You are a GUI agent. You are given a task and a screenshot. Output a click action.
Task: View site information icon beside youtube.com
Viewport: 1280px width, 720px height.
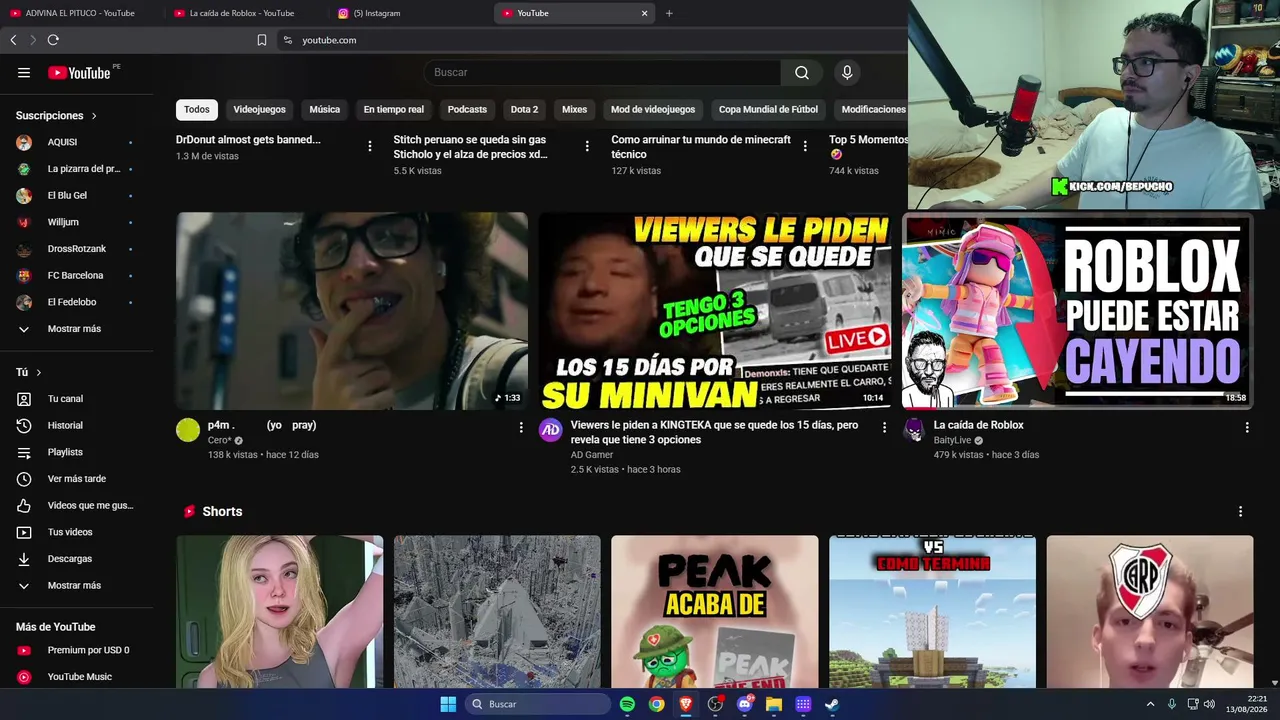288,40
